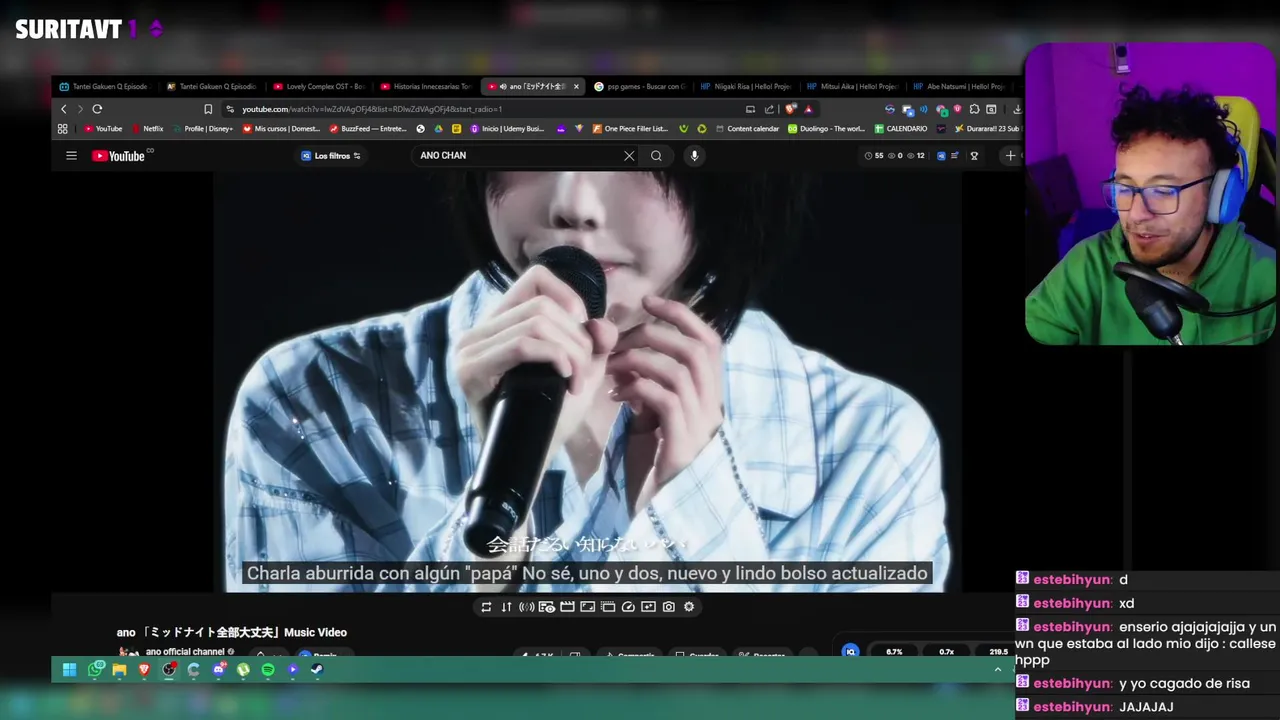
Task: Open Inicio Udemy Business bookmark
Action: pos(507,129)
